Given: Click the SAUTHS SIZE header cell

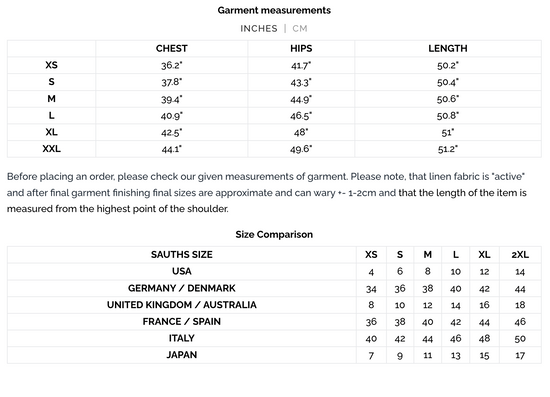Looking at the screenshot, I should pyautogui.click(x=182, y=255).
